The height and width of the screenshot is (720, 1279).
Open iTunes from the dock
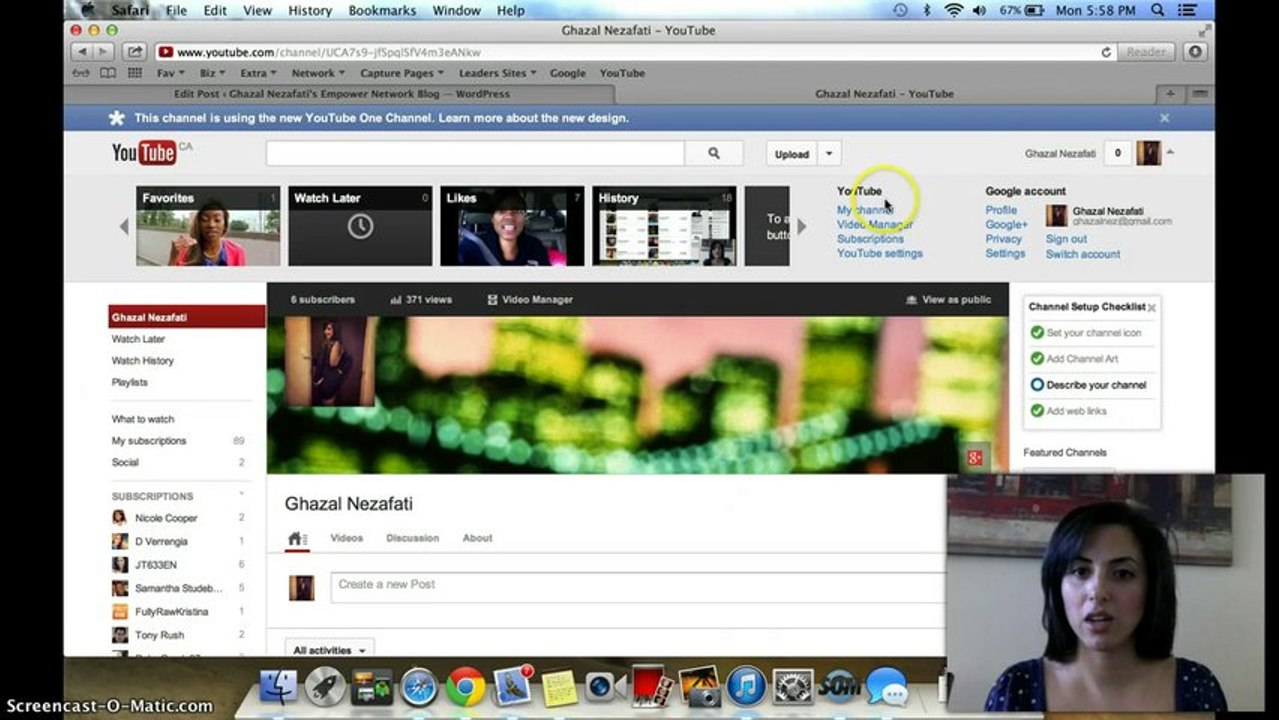(x=746, y=687)
